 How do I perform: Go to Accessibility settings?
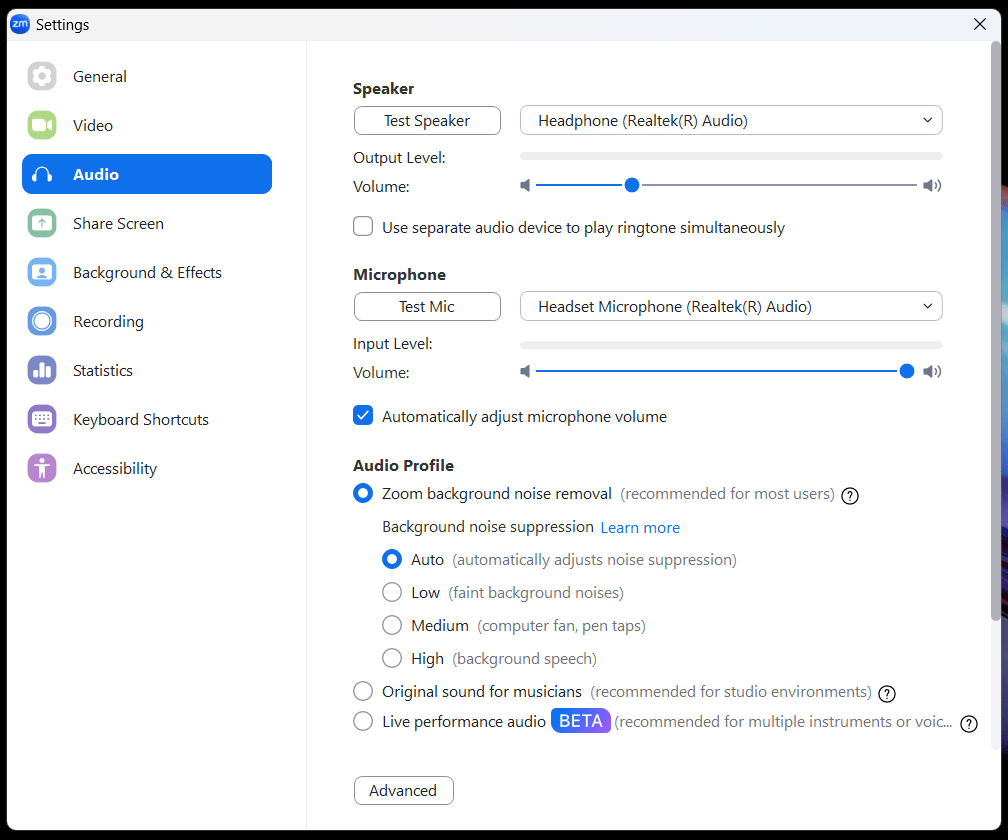(x=147, y=469)
